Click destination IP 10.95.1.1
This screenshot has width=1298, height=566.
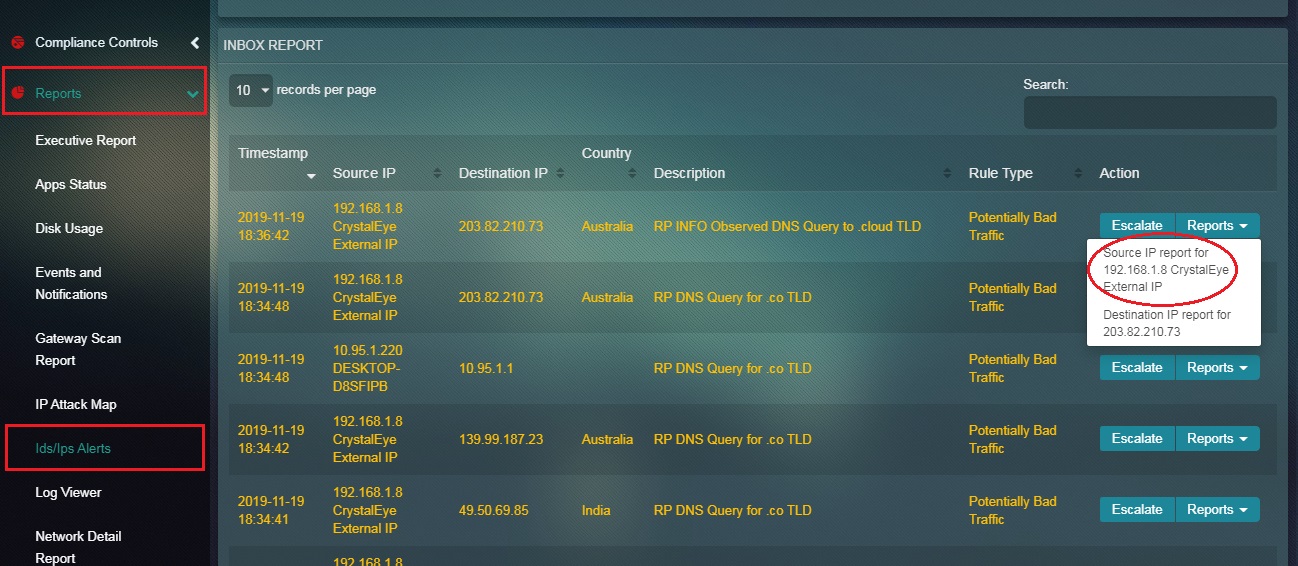(x=486, y=369)
